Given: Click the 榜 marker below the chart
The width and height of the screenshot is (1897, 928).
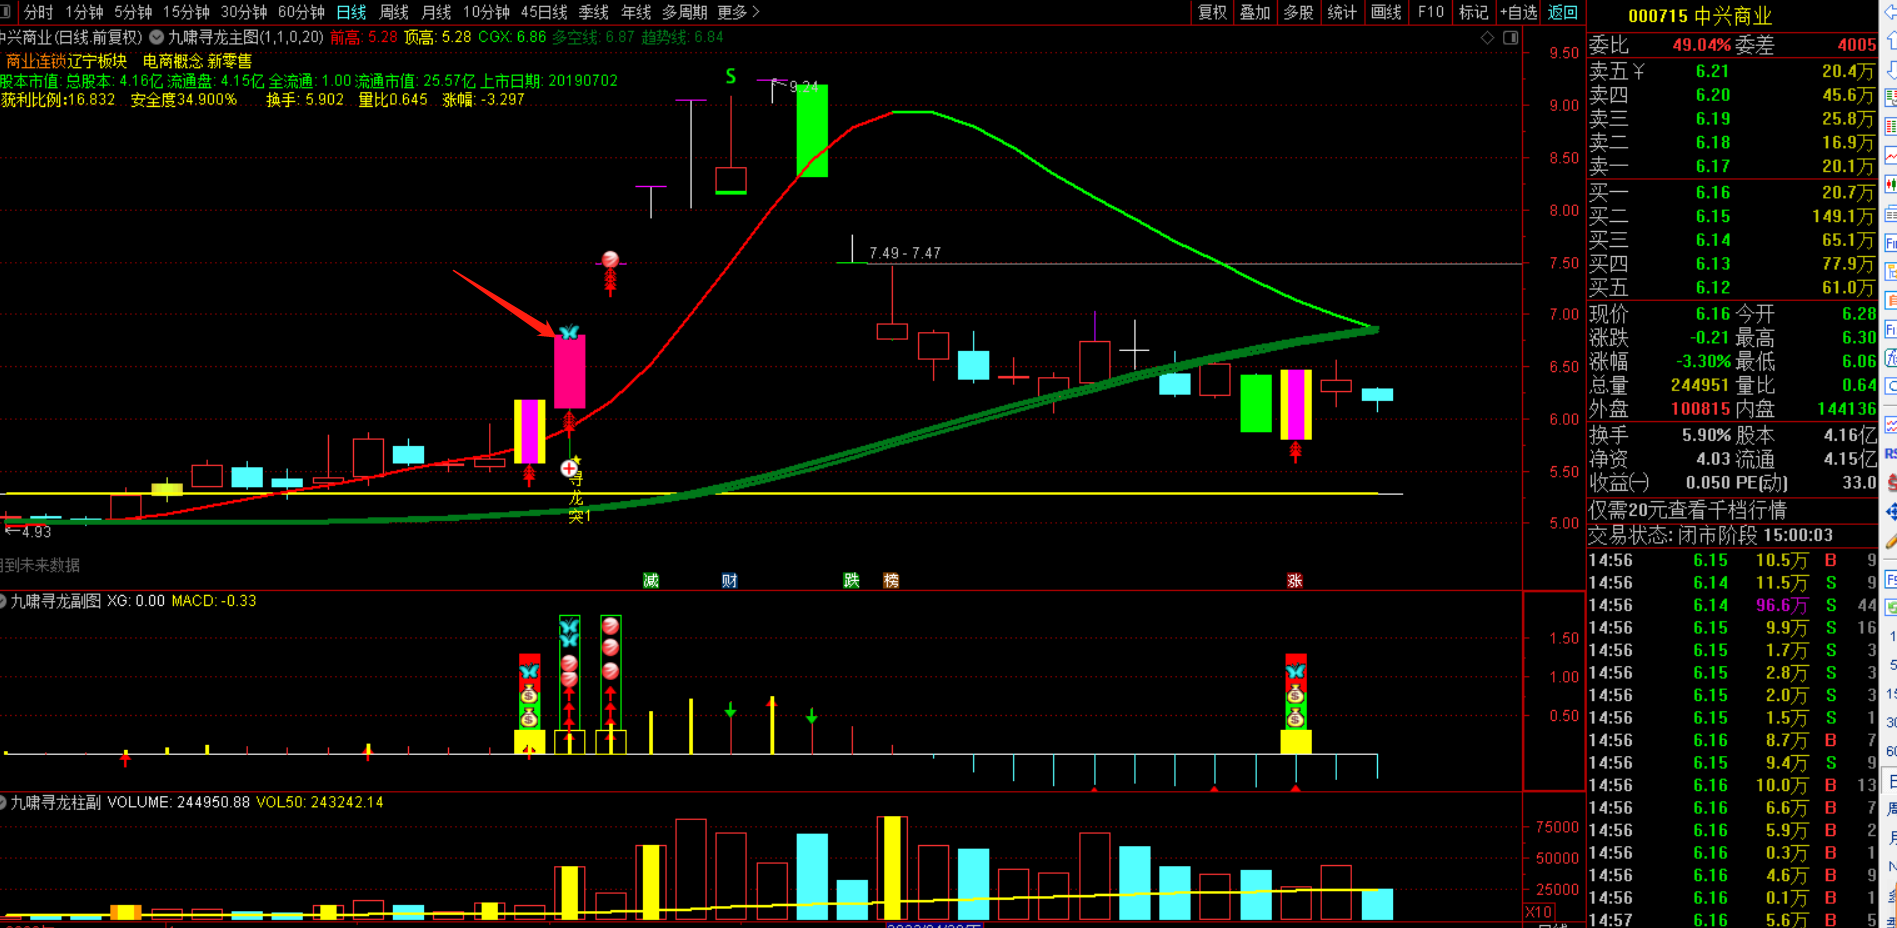Looking at the screenshot, I should pos(891,581).
